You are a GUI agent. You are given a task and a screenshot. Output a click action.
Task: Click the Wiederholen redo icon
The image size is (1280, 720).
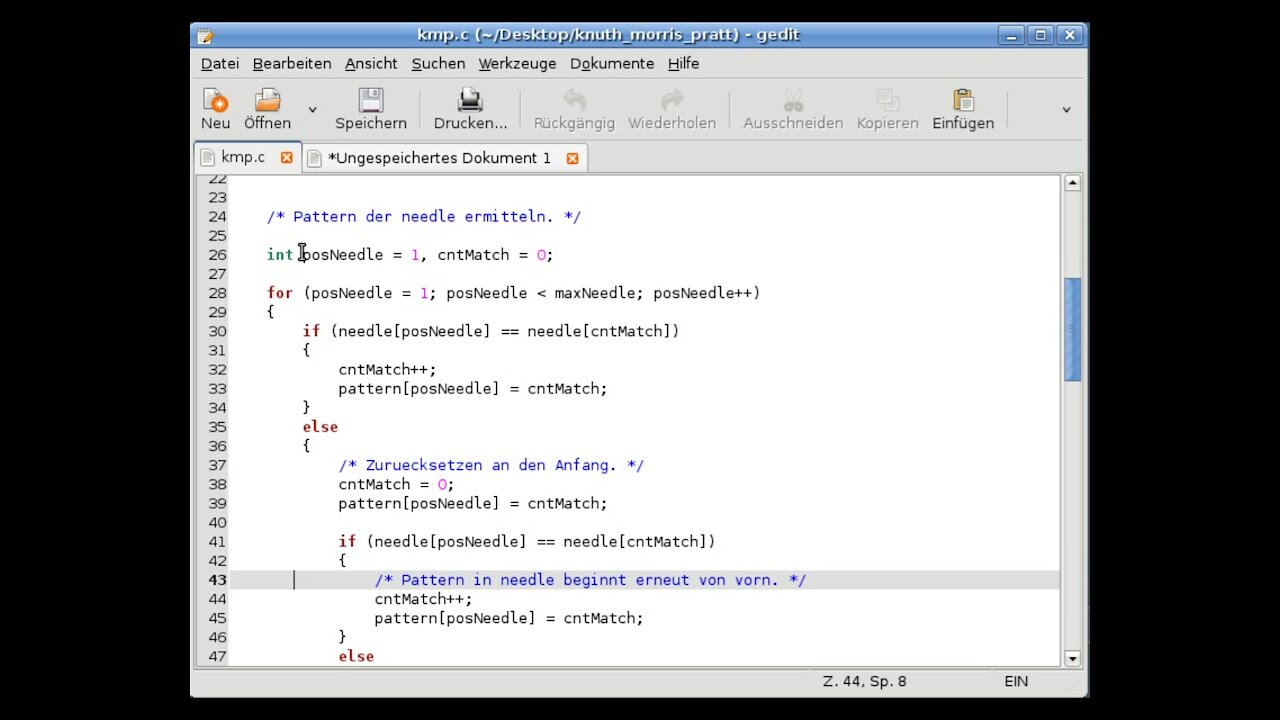pyautogui.click(x=672, y=100)
